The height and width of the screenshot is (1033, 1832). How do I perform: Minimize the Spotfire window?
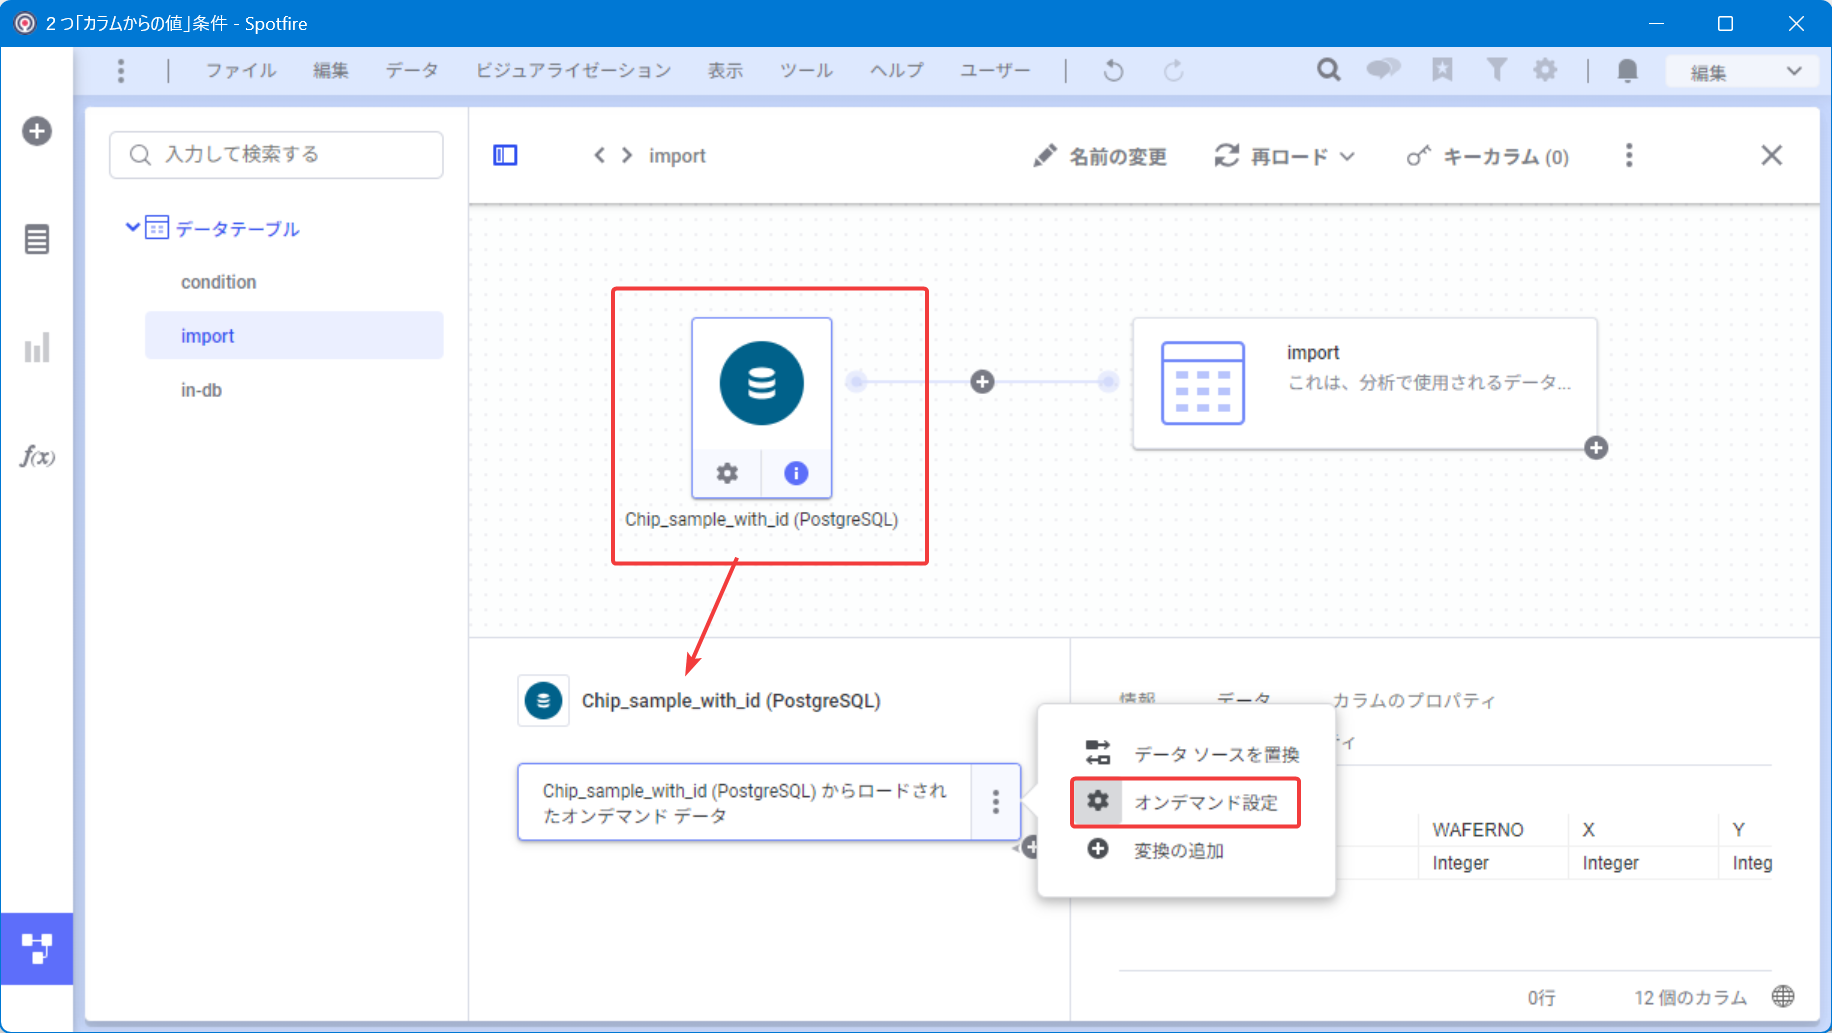(x=1656, y=23)
